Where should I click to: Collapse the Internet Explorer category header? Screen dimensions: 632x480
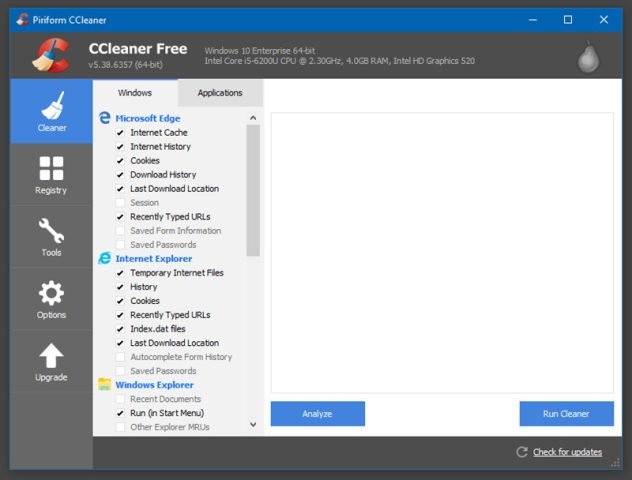pos(153,258)
